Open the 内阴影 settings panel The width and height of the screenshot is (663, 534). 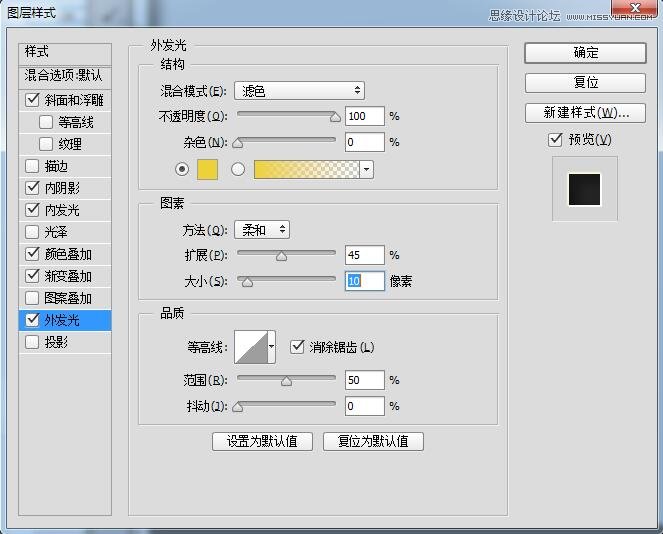point(62,188)
